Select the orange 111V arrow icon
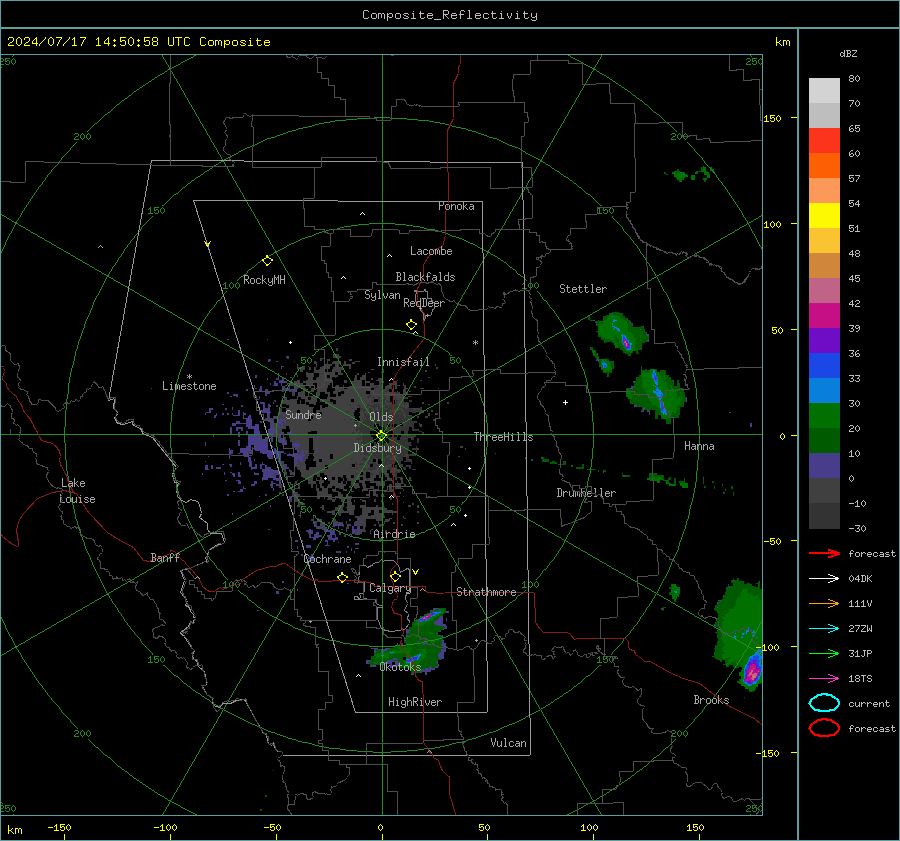Image resolution: width=900 pixels, height=841 pixels. [824, 603]
